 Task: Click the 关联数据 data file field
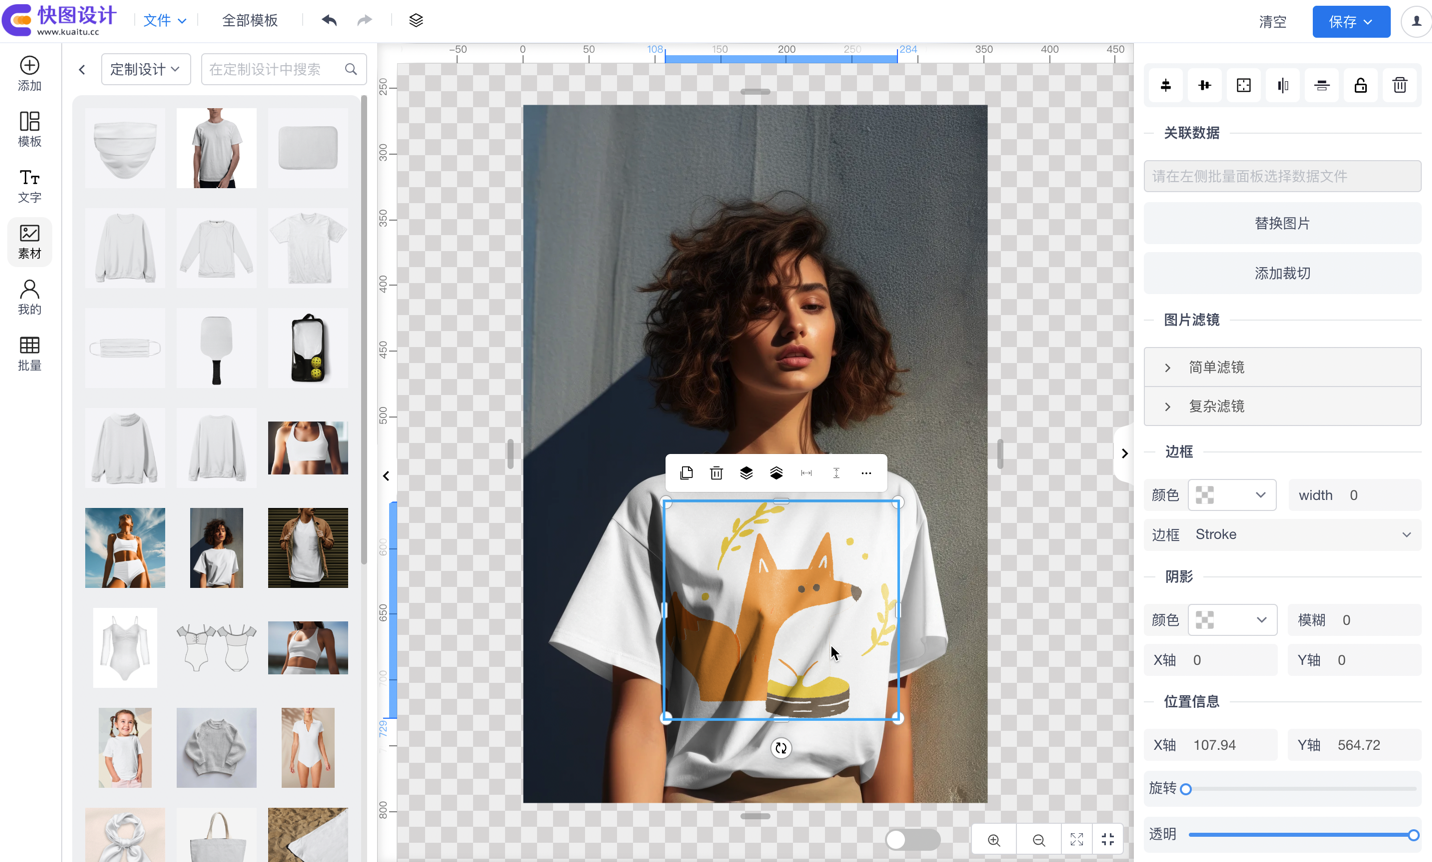point(1282,176)
